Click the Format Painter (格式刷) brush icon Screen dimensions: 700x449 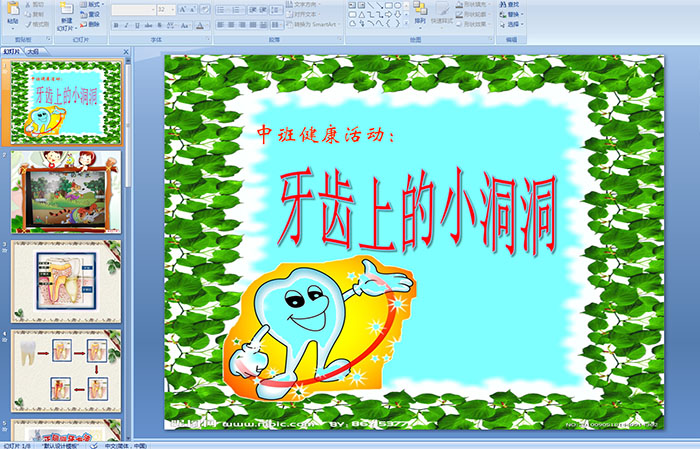tap(28, 25)
